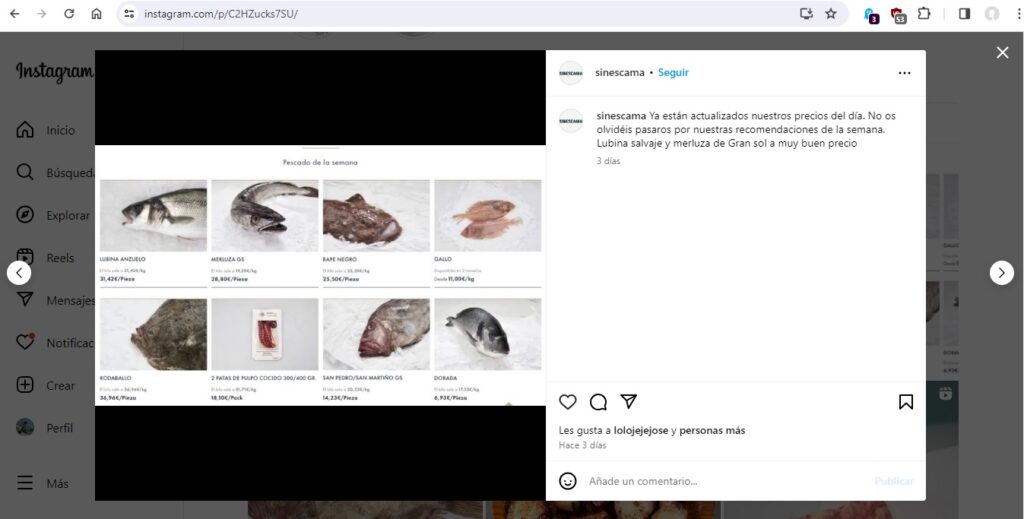The width and height of the screenshot is (1024, 519).
Task: Install app icon in address bar
Action: click(806, 14)
